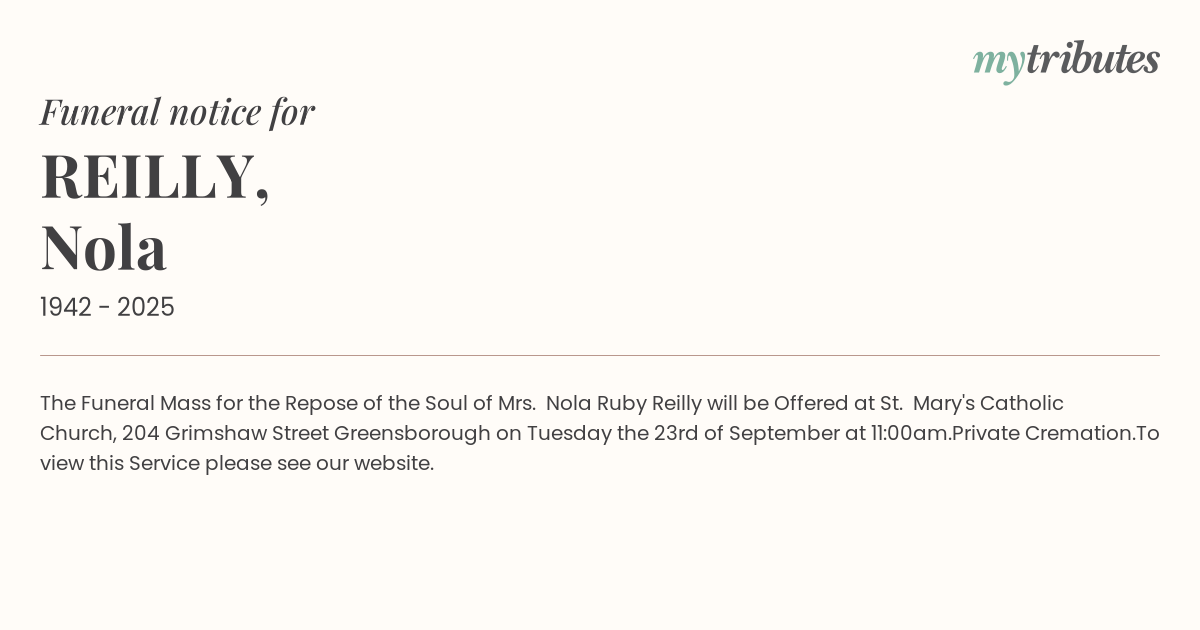Click the mytributes logo
The height and width of the screenshot is (630, 1200).
1066,60
